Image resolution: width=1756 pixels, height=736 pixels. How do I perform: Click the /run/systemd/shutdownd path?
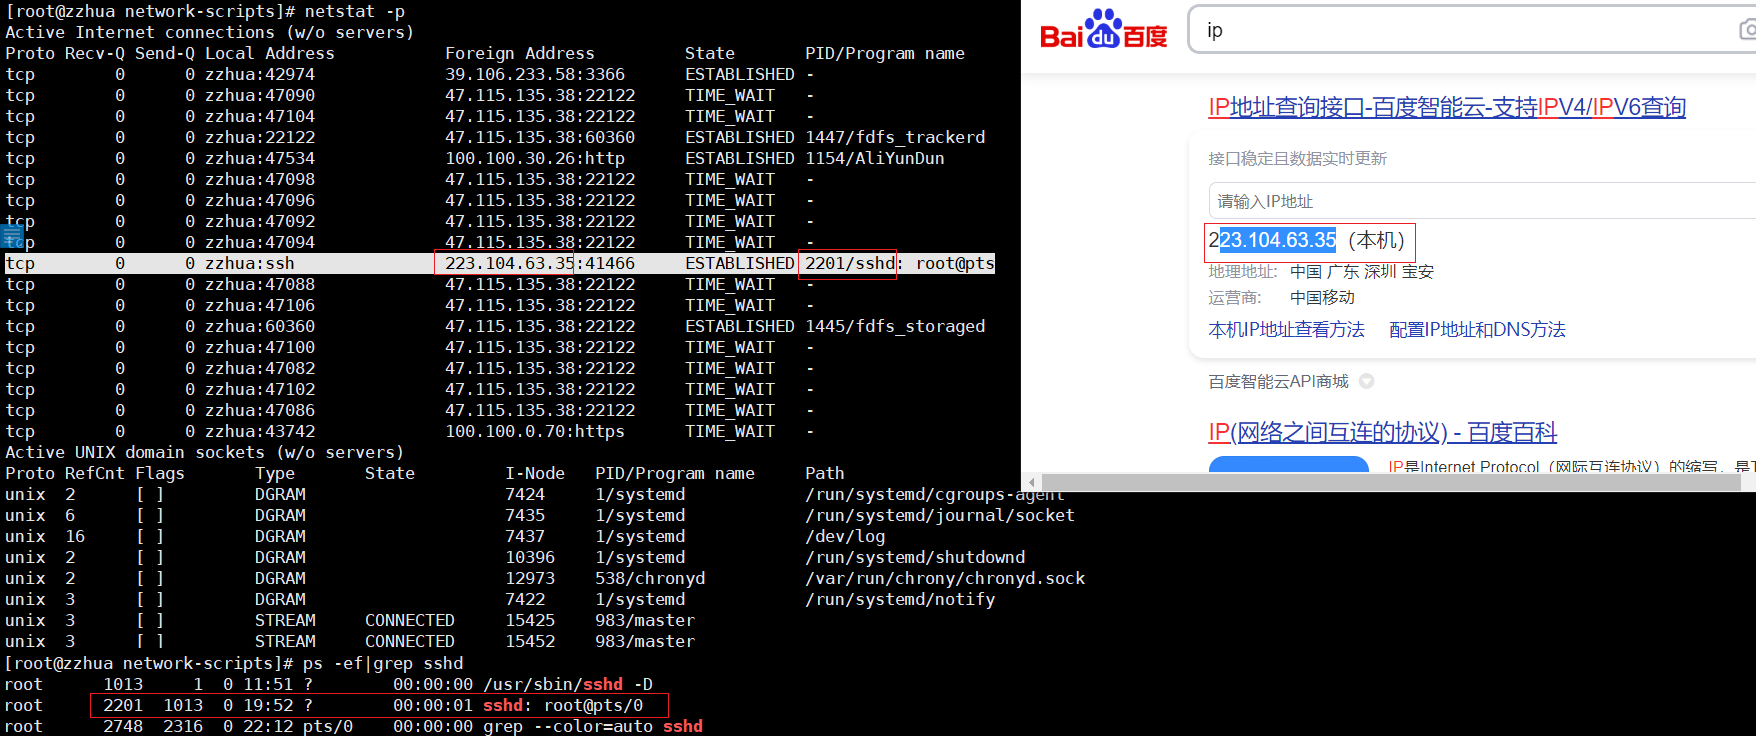pos(915,557)
